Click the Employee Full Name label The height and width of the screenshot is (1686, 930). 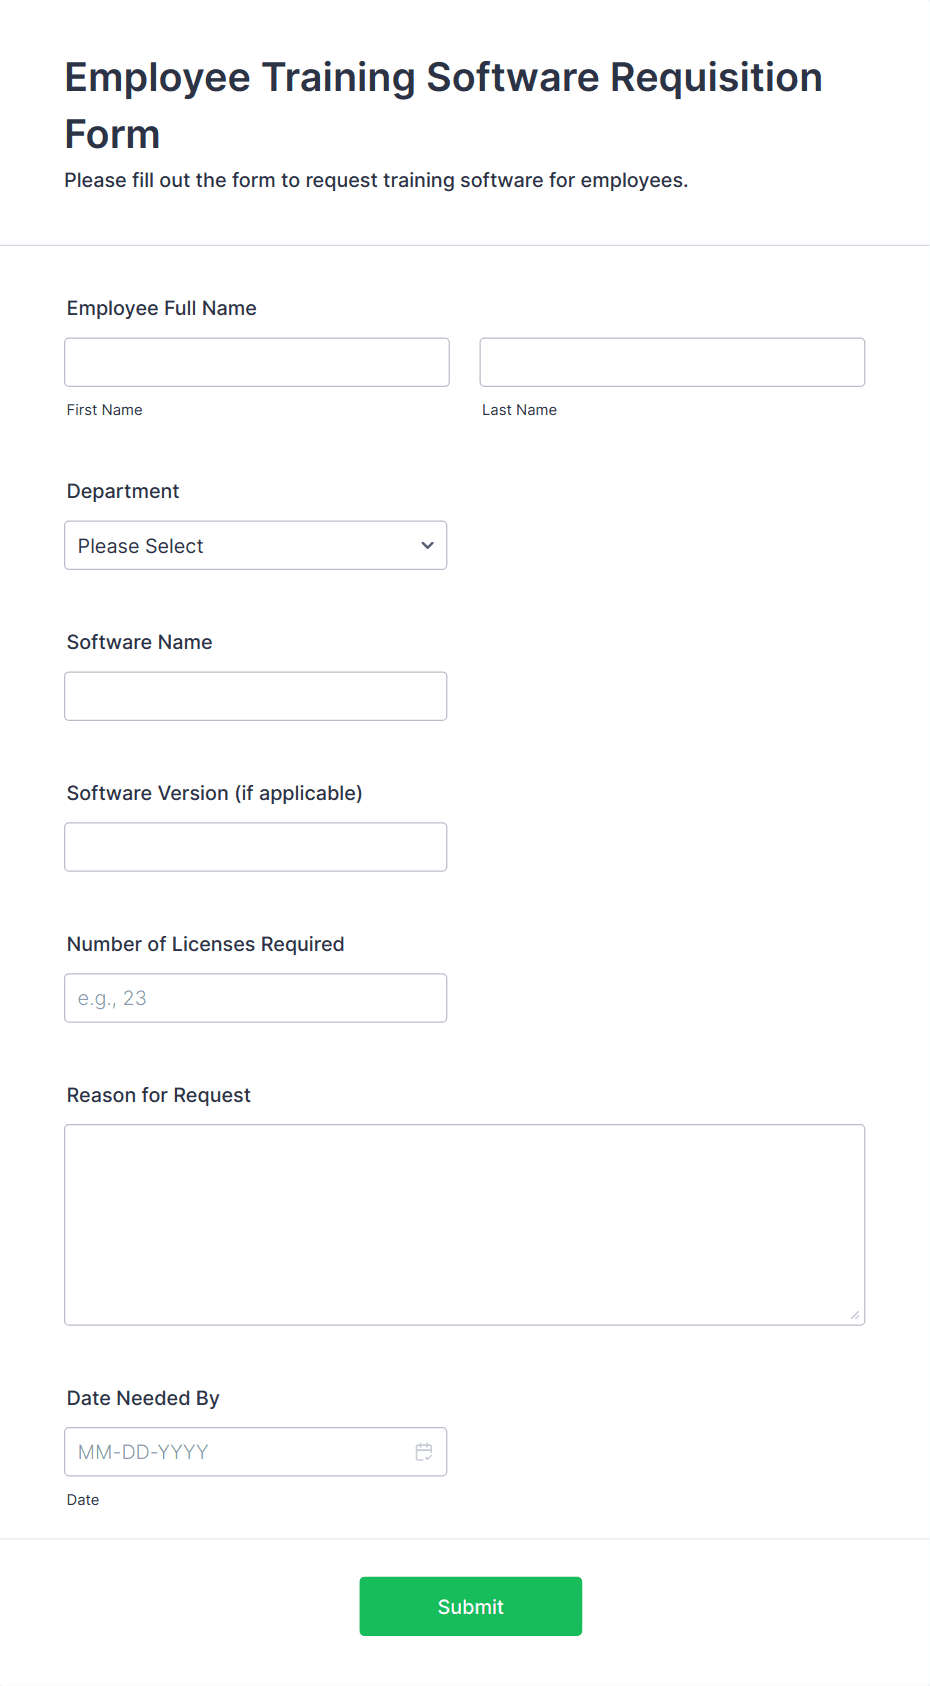(162, 308)
